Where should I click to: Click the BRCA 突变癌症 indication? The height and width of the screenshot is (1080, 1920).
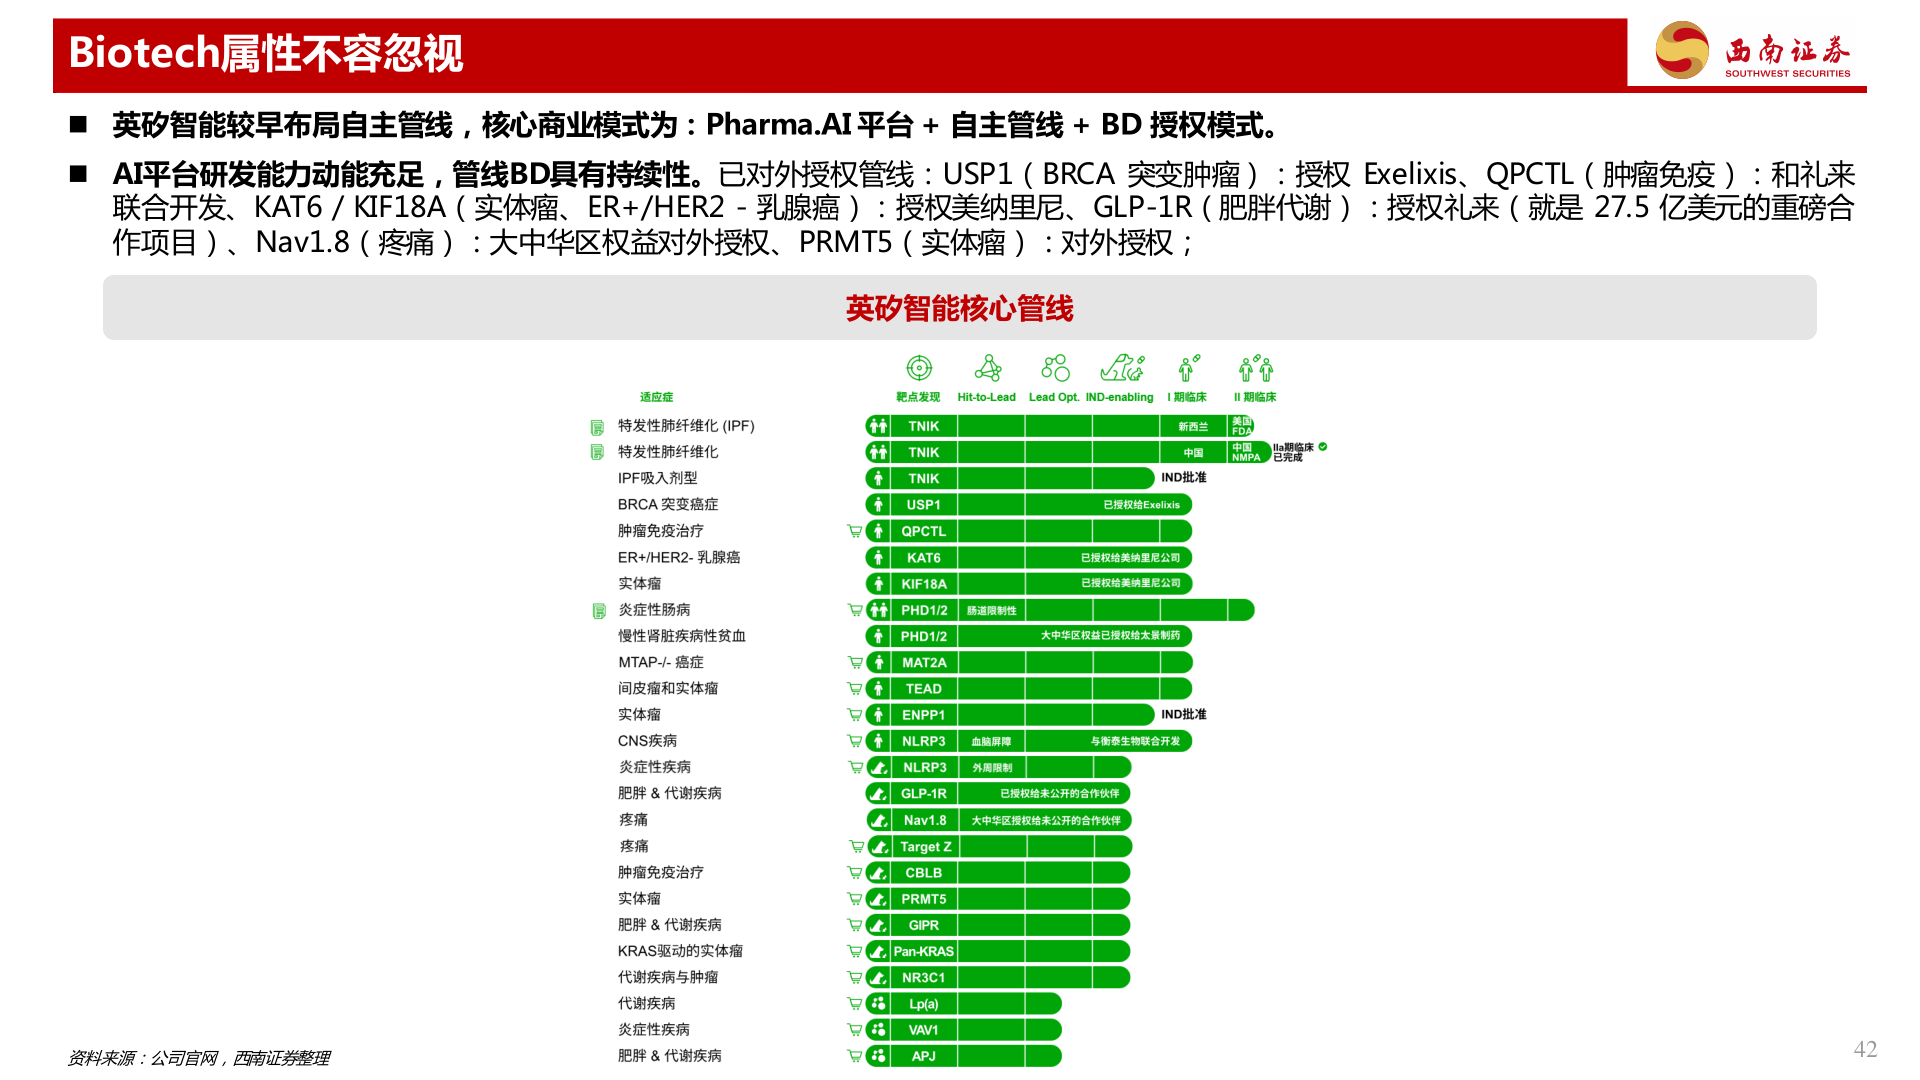pyautogui.click(x=668, y=504)
